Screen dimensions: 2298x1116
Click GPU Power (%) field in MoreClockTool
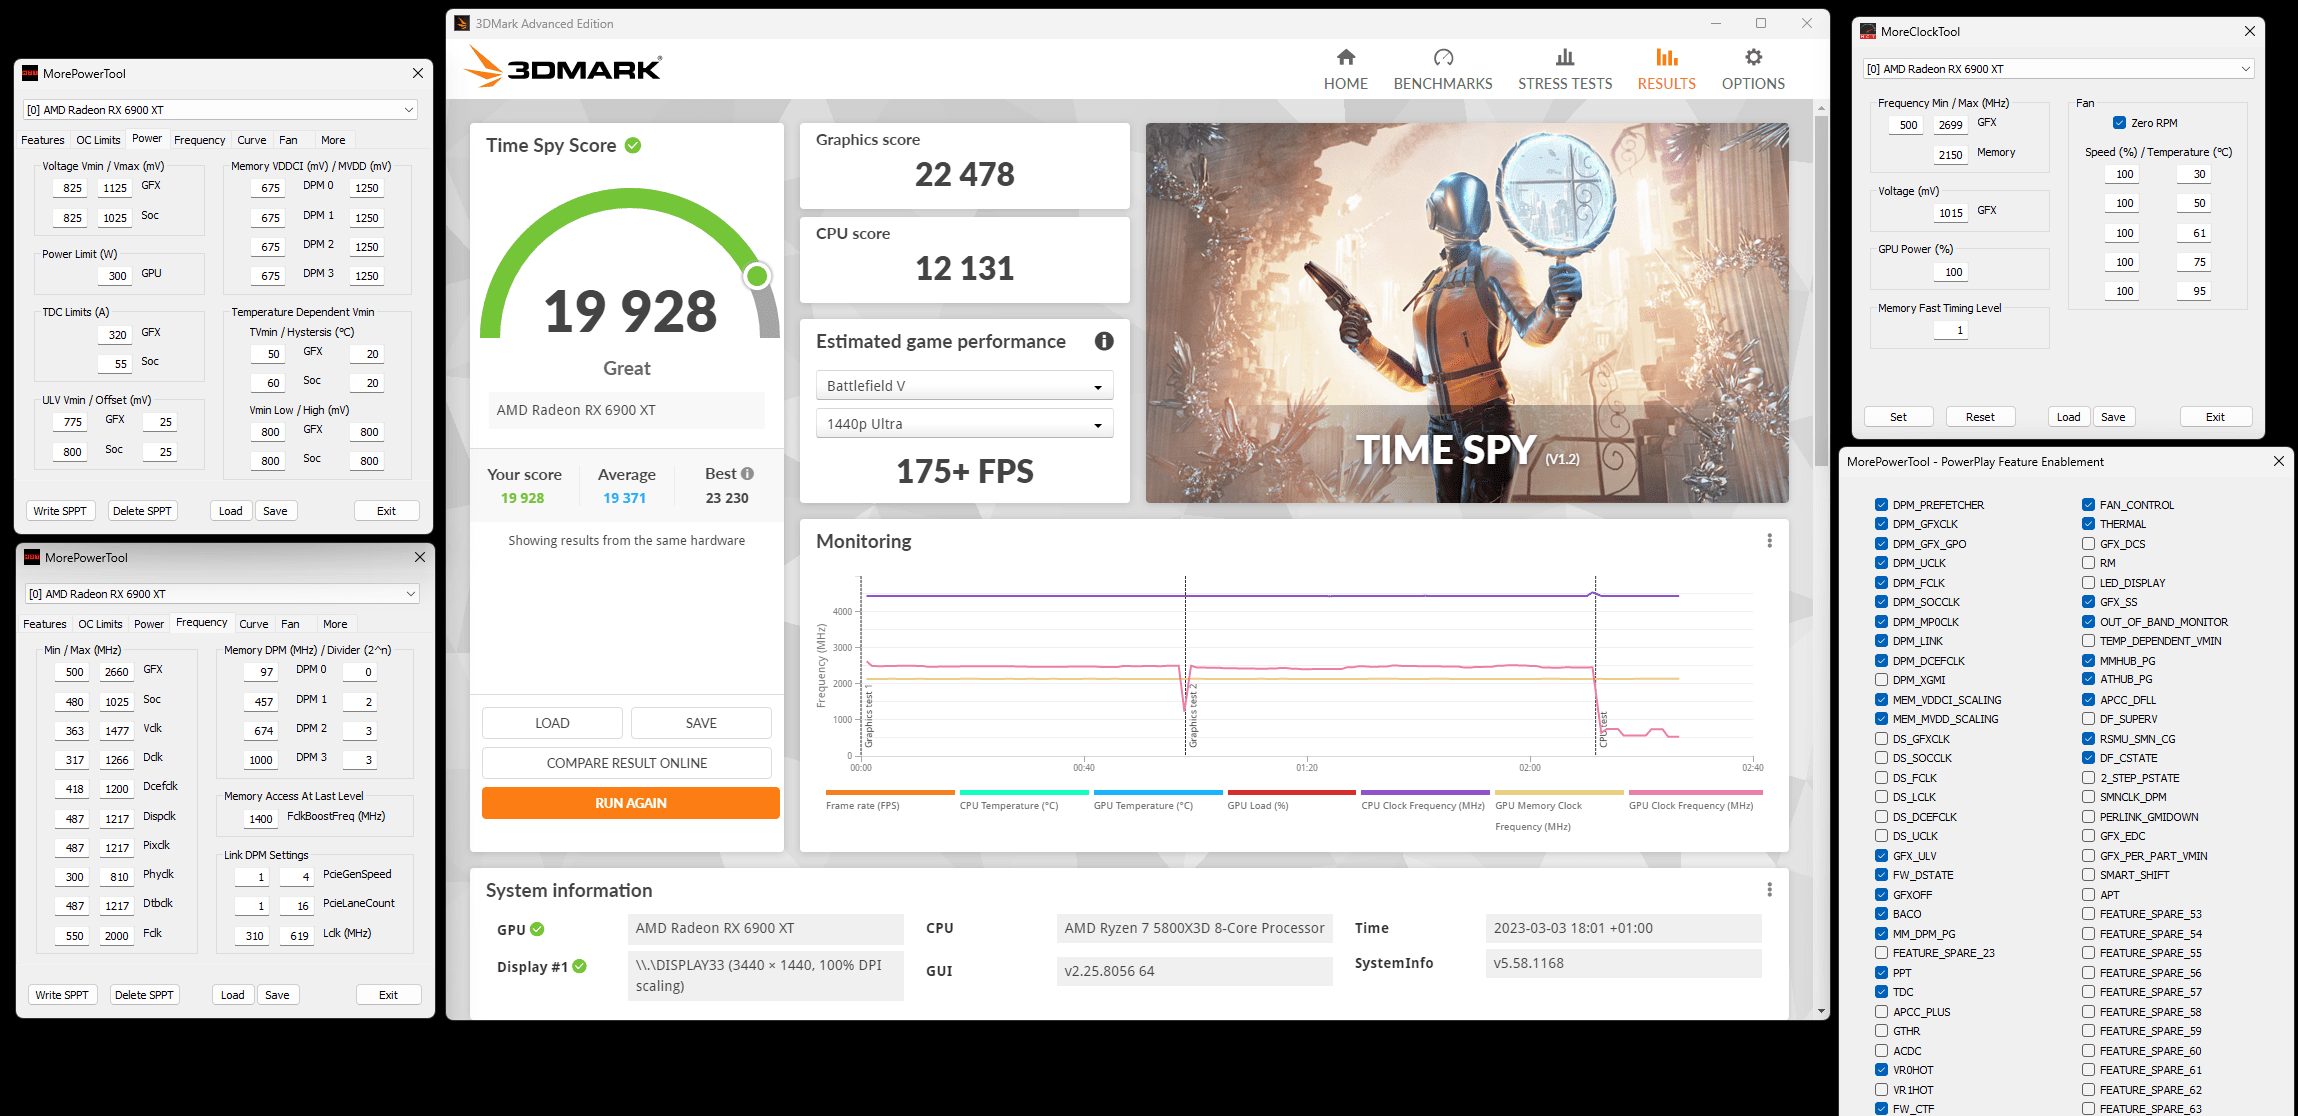click(1953, 272)
